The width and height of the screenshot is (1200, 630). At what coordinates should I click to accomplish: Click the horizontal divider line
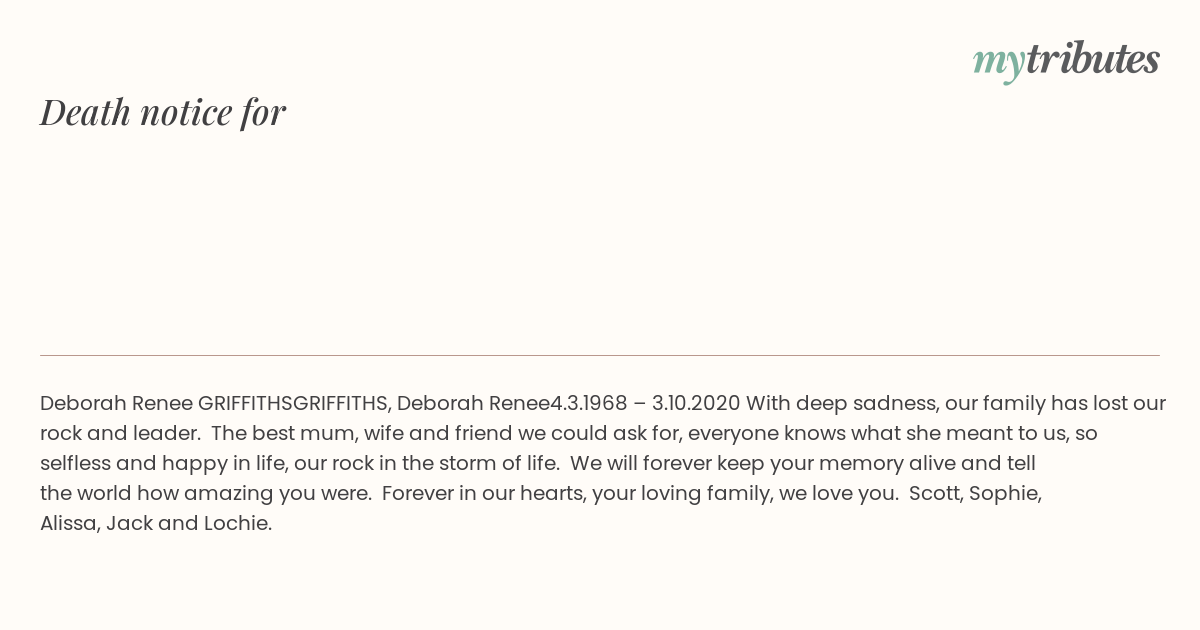tap(600, 355)
